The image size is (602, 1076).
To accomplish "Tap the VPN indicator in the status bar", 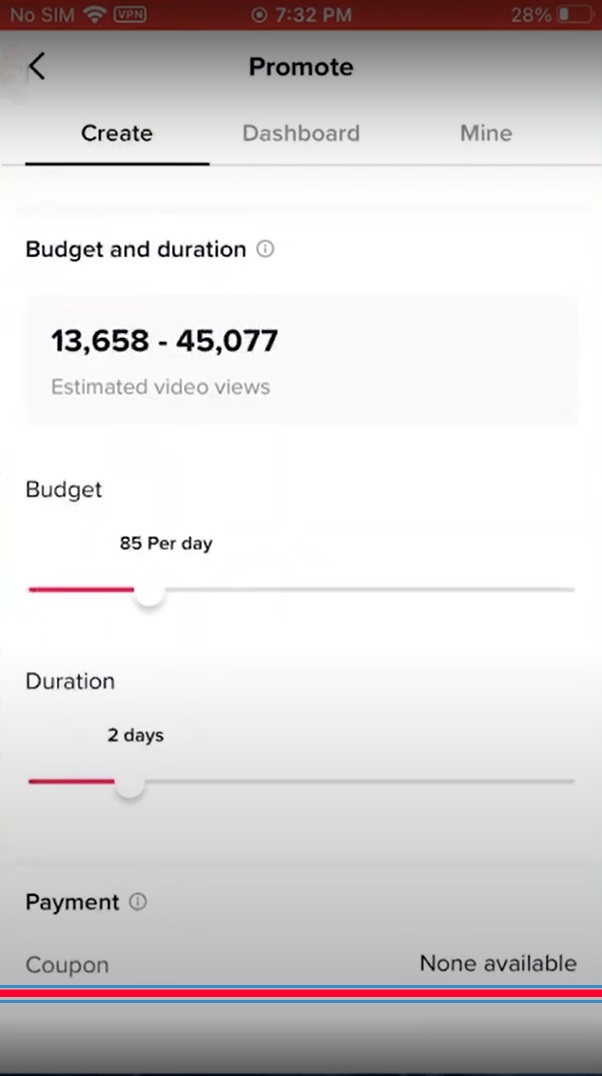I will tap(130, 15).
